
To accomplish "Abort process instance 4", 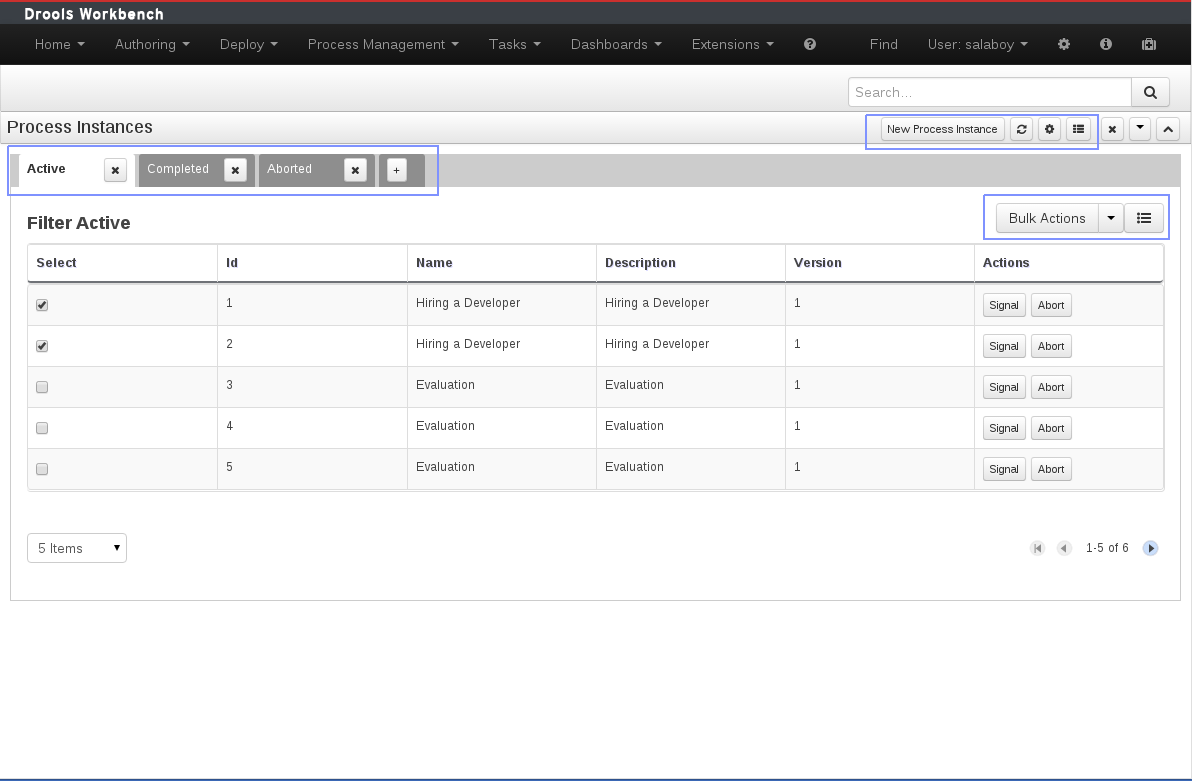I will (x=1051, y=428).
